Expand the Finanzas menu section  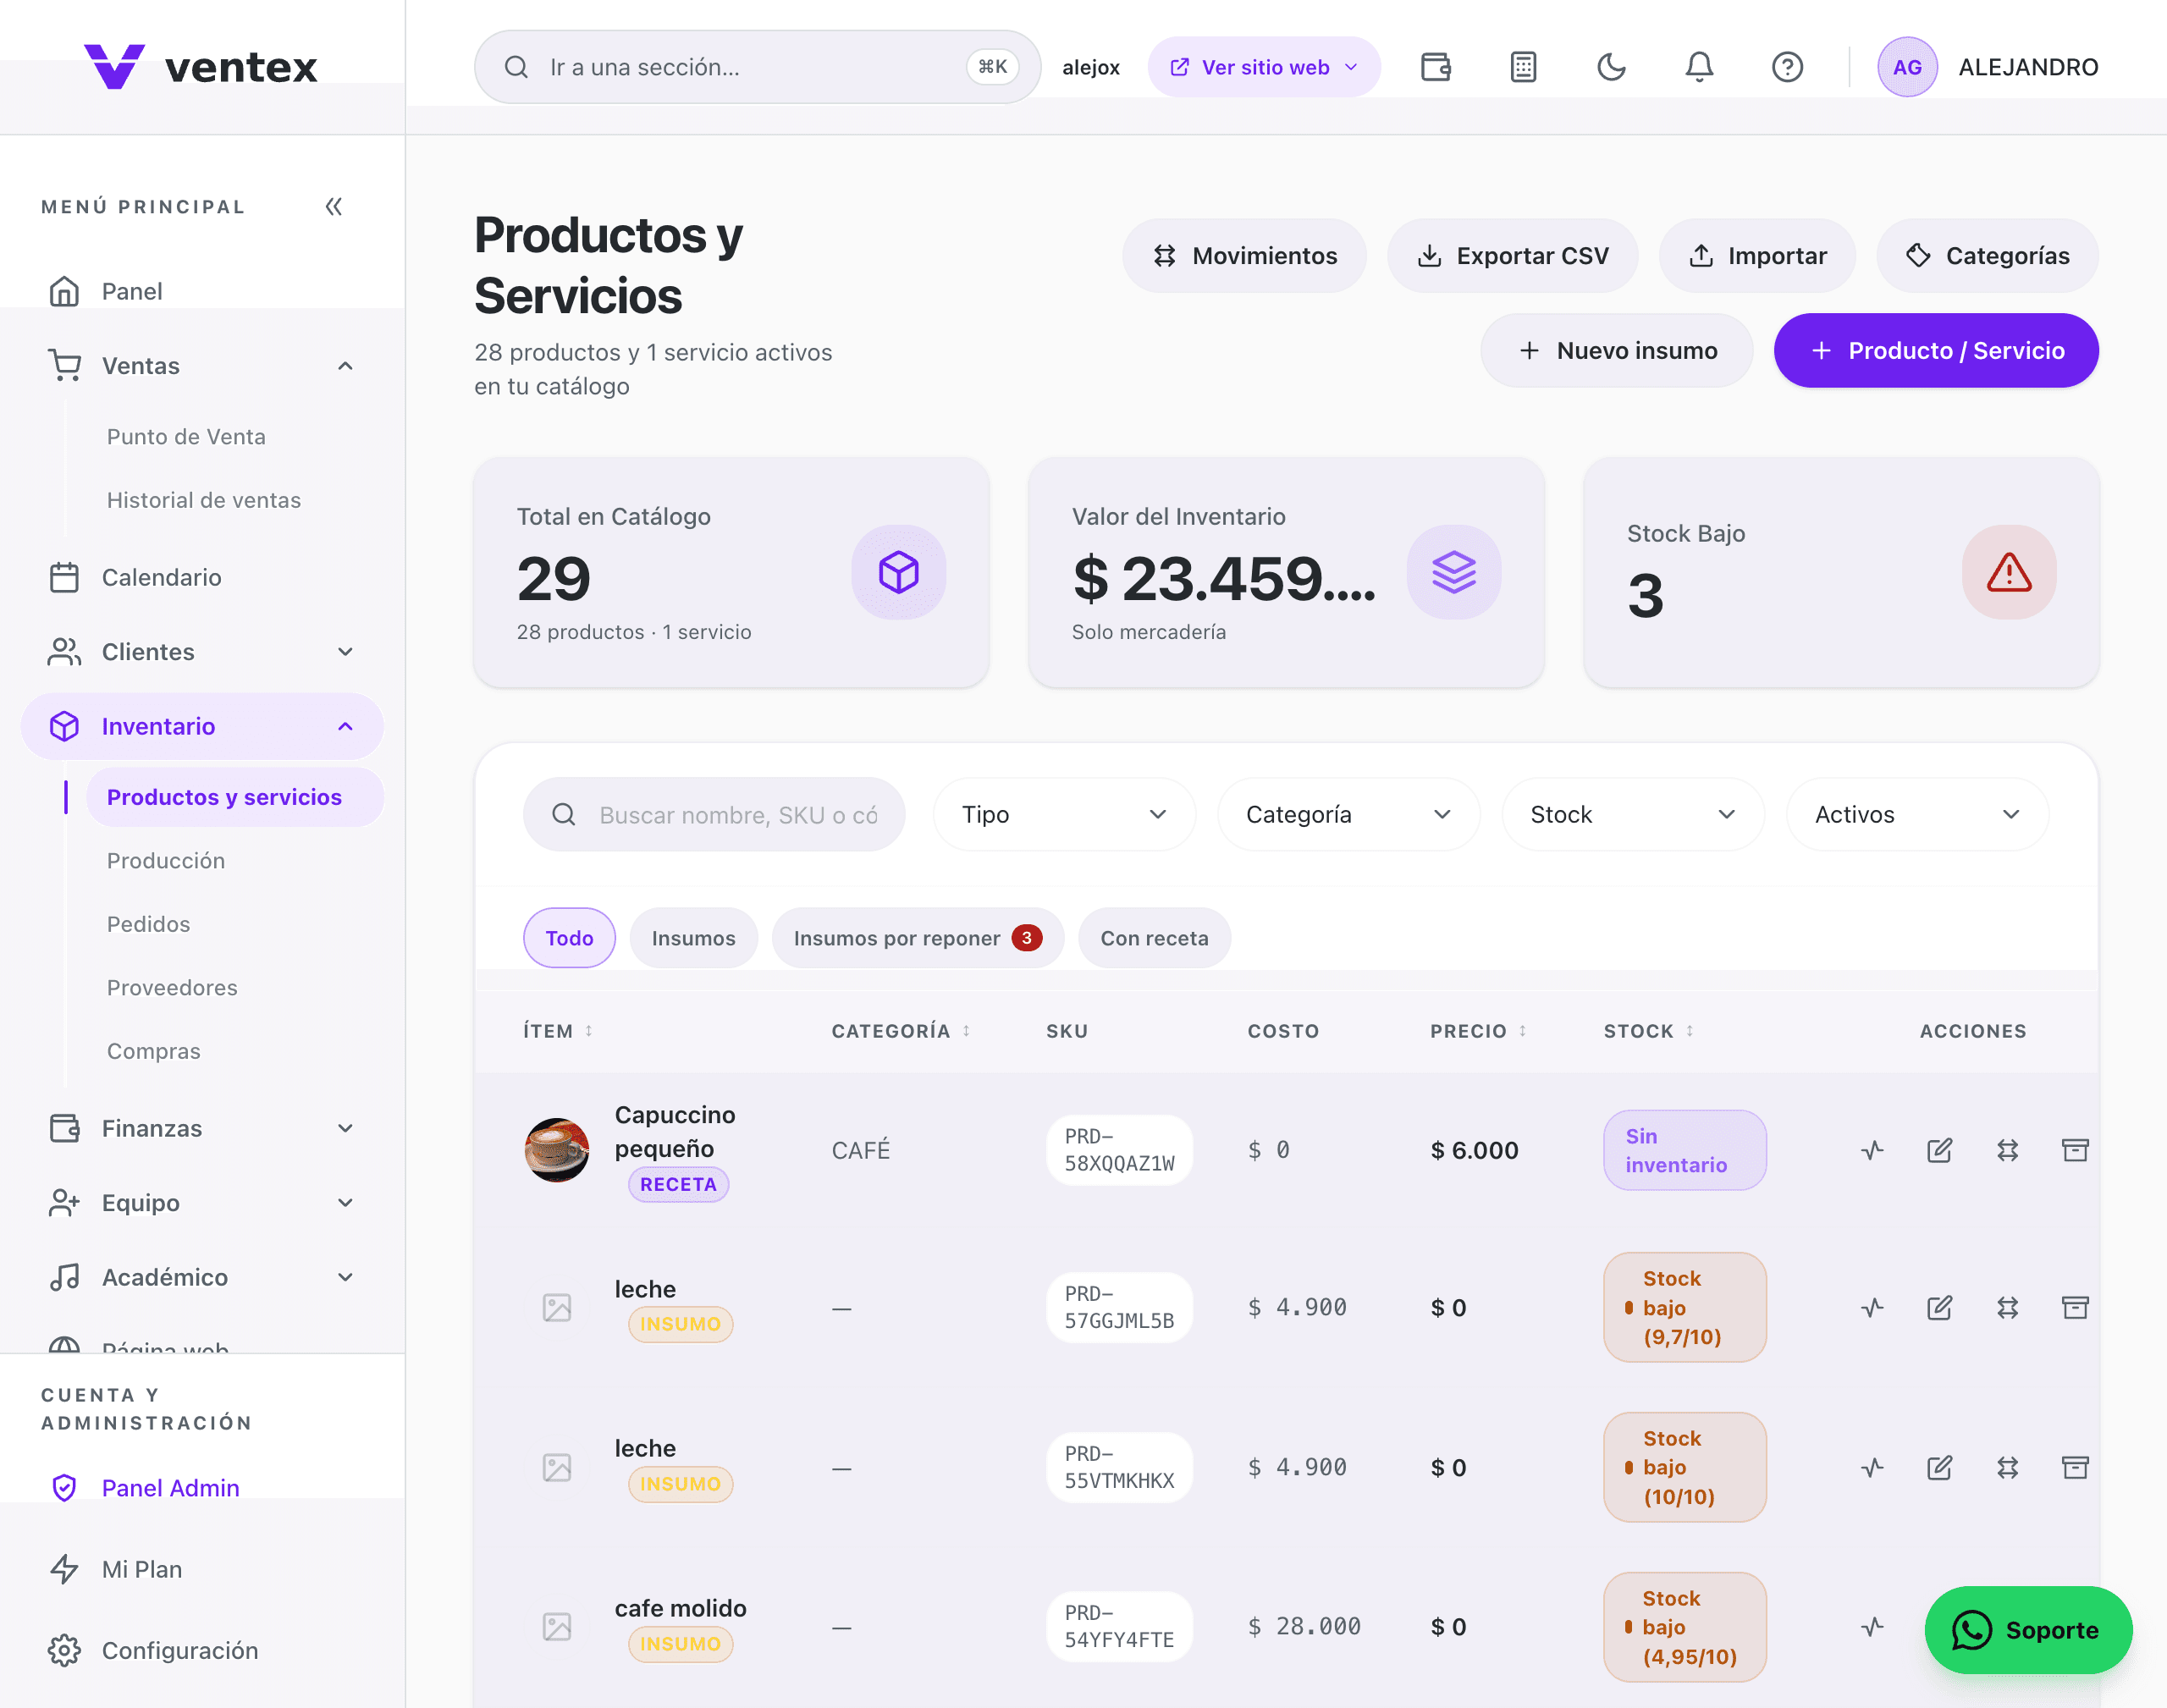click(202, 1128)
